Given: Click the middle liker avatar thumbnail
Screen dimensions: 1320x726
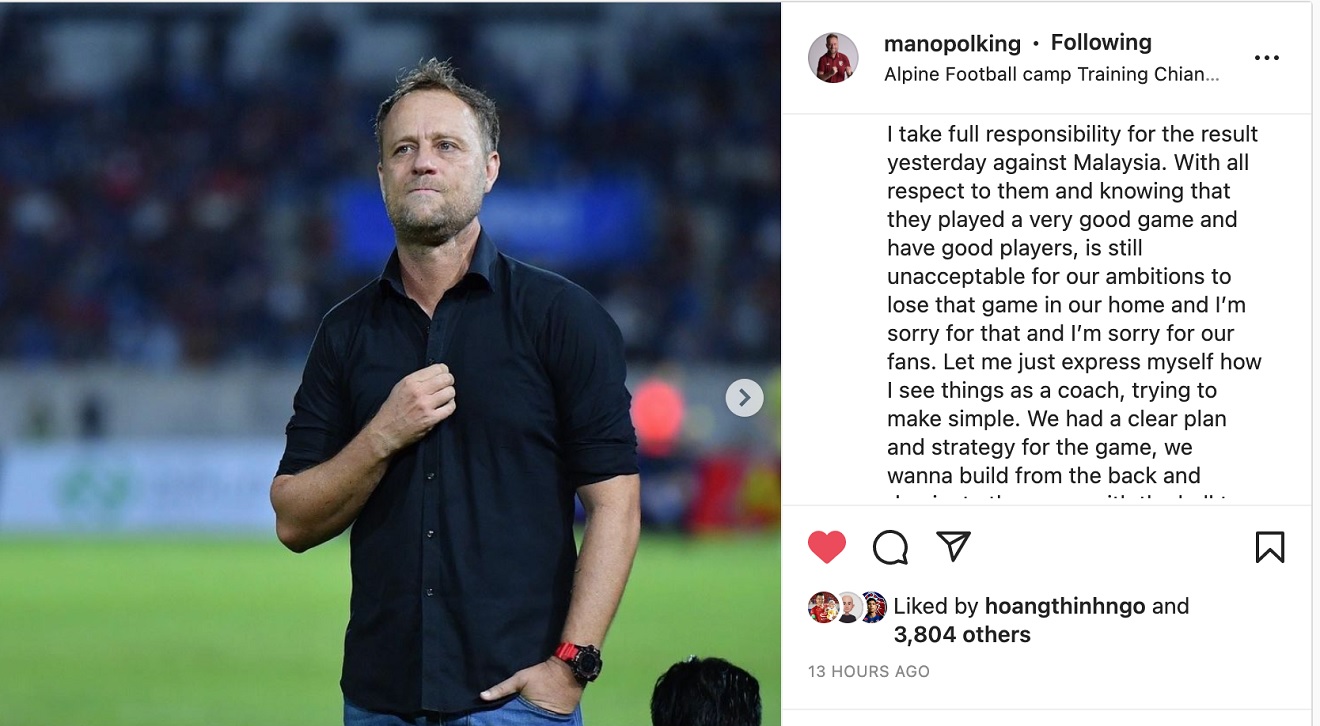Looking at the screenshot, I should click(x=848, y=607).
